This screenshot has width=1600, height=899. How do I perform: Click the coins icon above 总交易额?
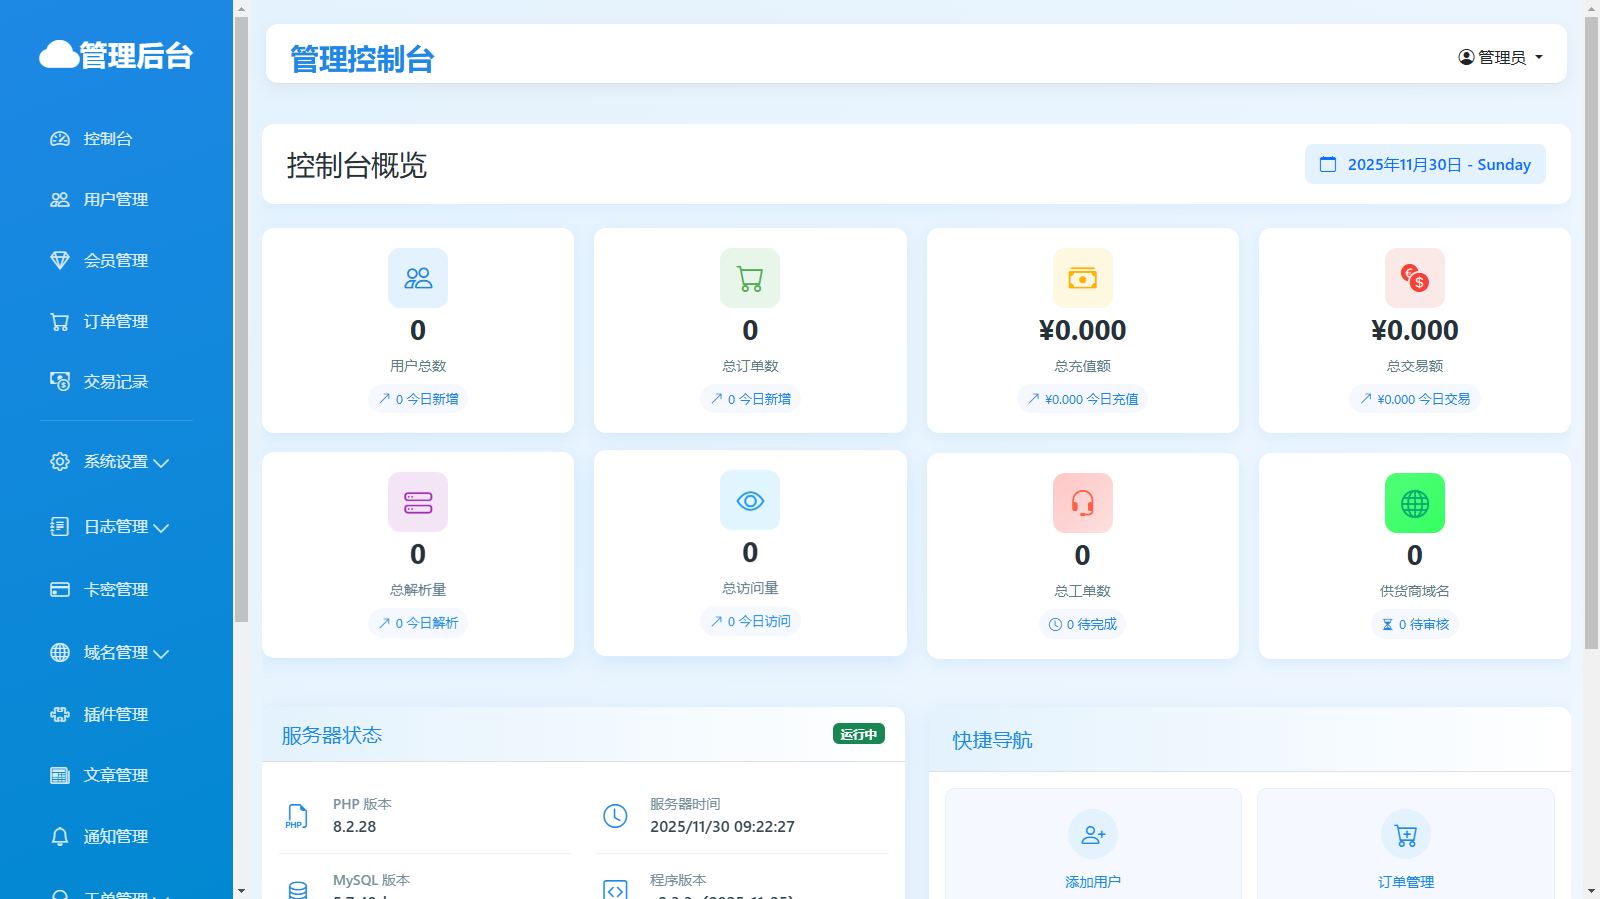pyautogui.click(x=1414, y=278)
